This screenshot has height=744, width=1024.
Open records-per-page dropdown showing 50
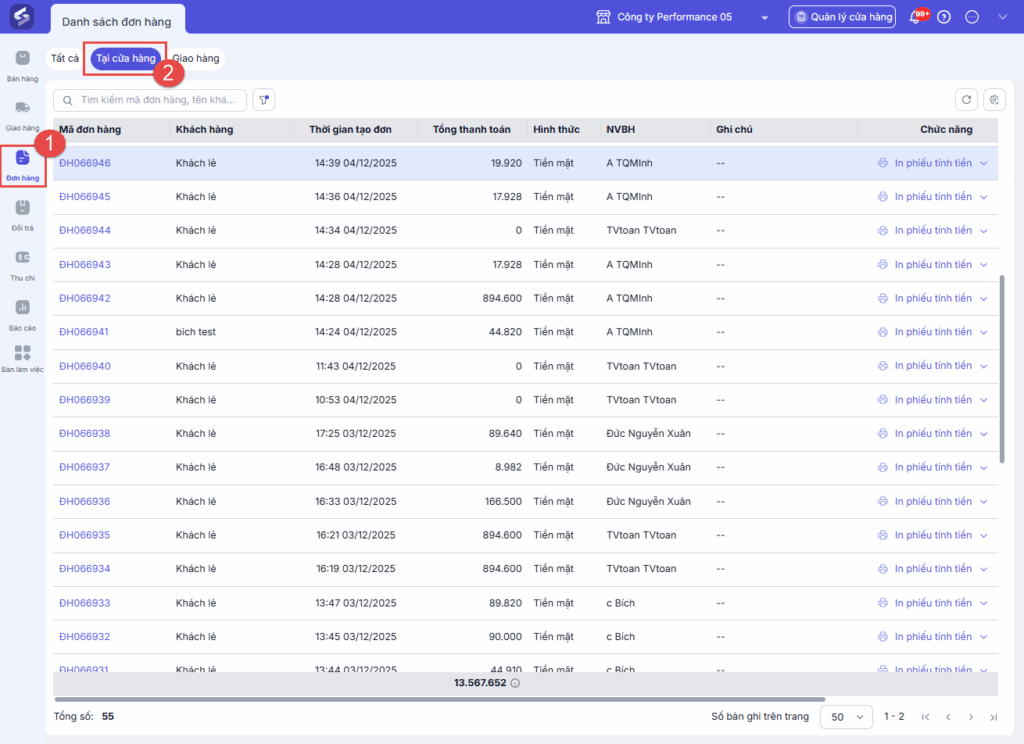click(845, 717)
